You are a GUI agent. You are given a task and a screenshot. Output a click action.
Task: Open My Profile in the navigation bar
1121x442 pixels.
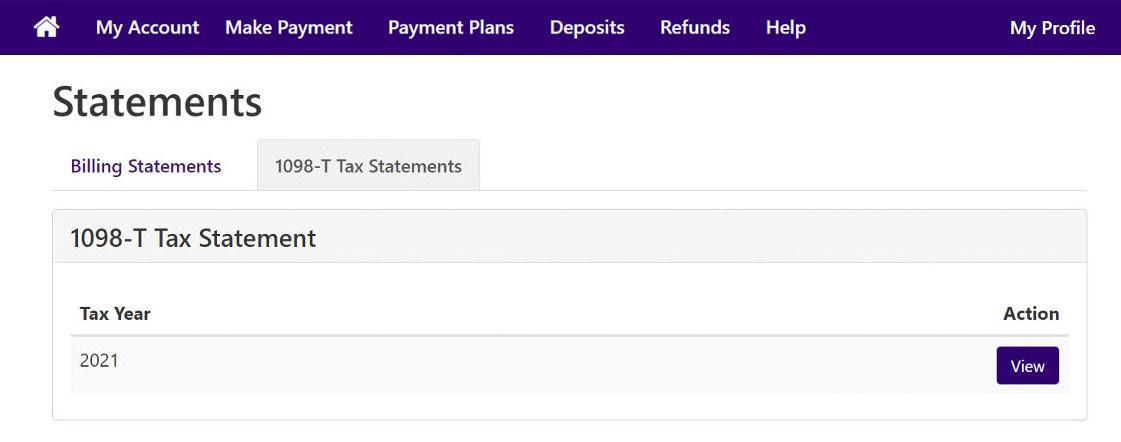click(1052, 27)
